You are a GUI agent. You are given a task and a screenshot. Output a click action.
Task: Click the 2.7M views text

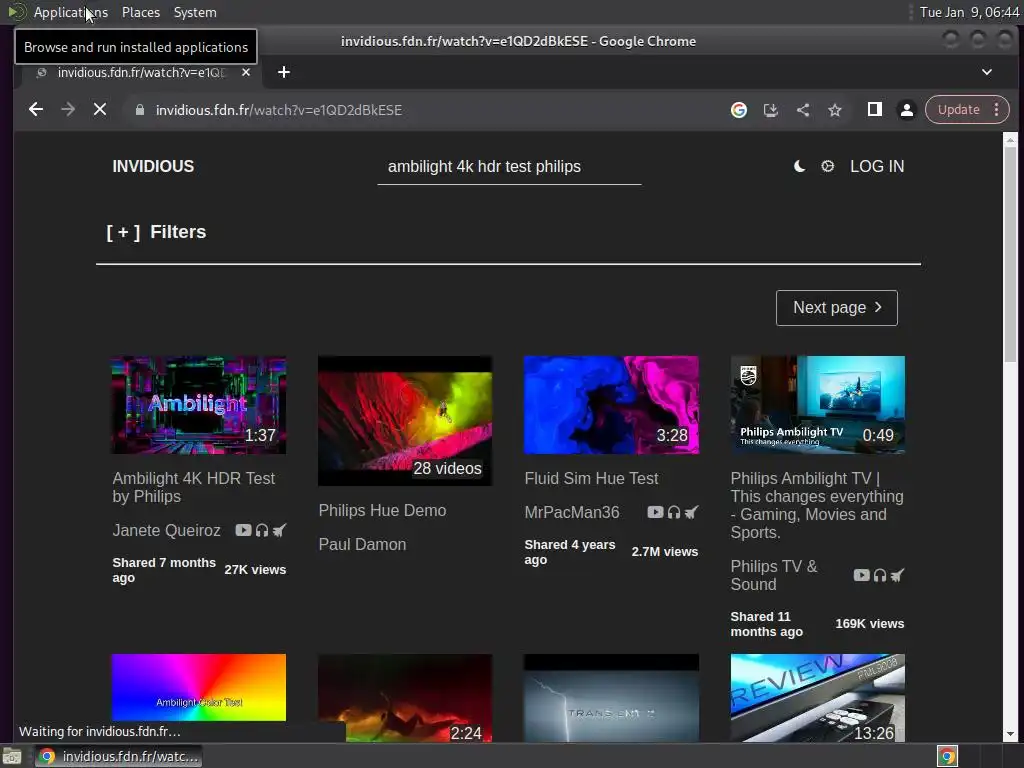click(665, 552)
